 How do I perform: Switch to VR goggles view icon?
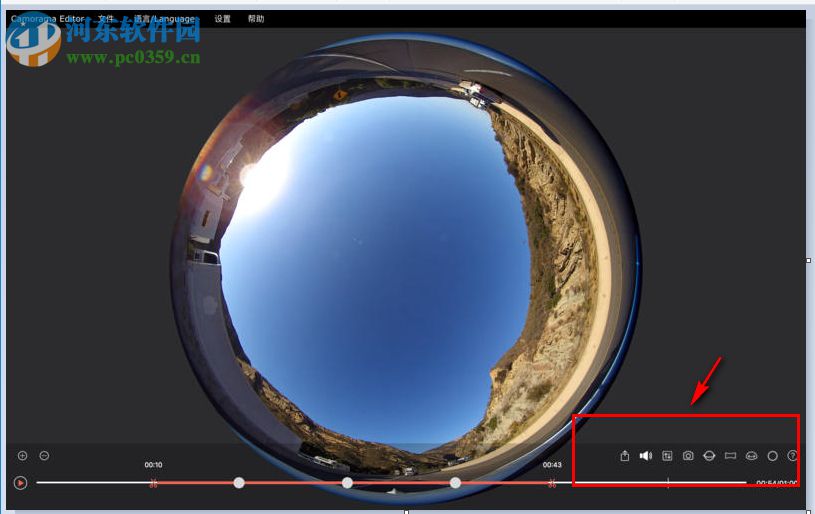click(752, 456)
